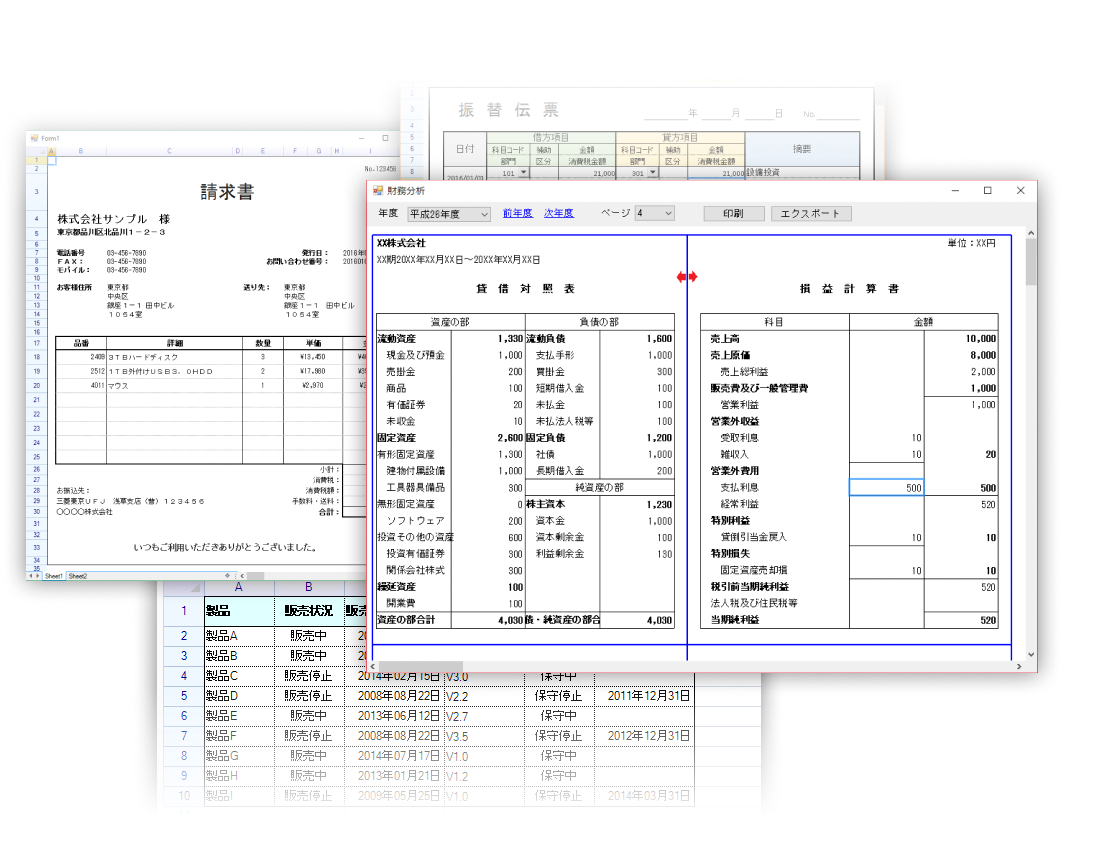
Task: Click the vertical scrollbar thumb in 財務分析
Action: pos(1029,262)
